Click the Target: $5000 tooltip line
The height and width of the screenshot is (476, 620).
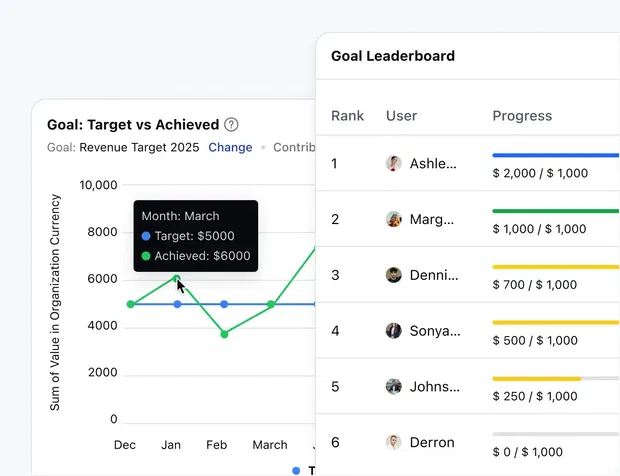188,236
